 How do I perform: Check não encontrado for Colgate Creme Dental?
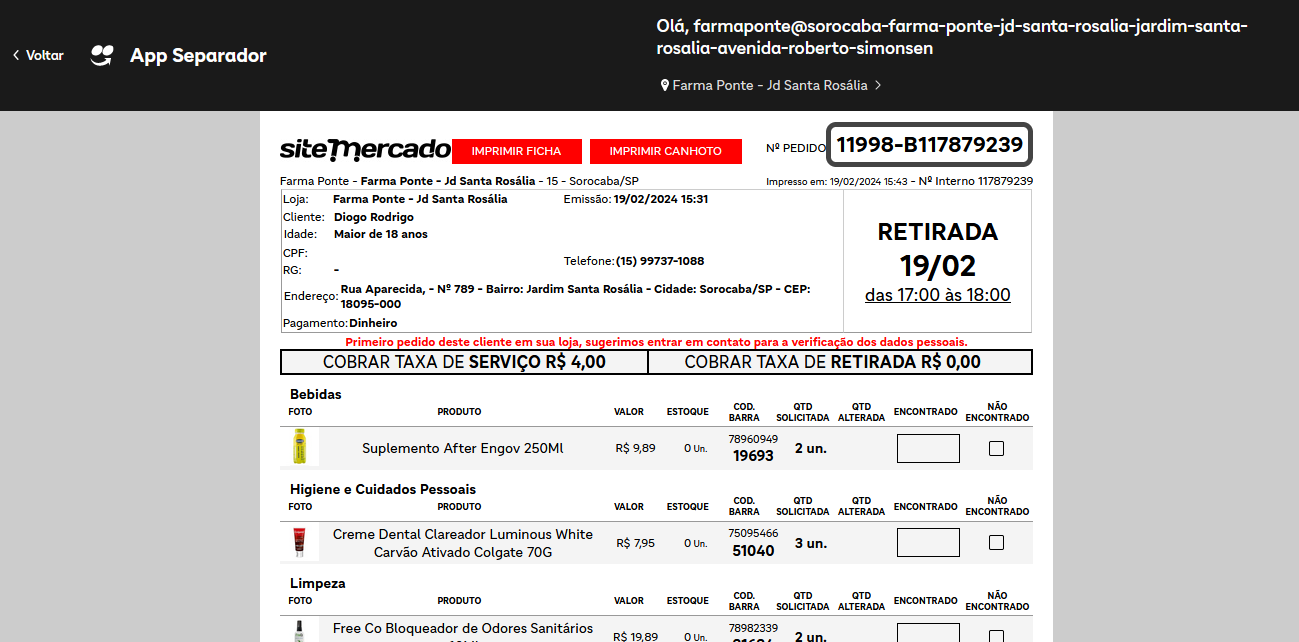(996, 543)
